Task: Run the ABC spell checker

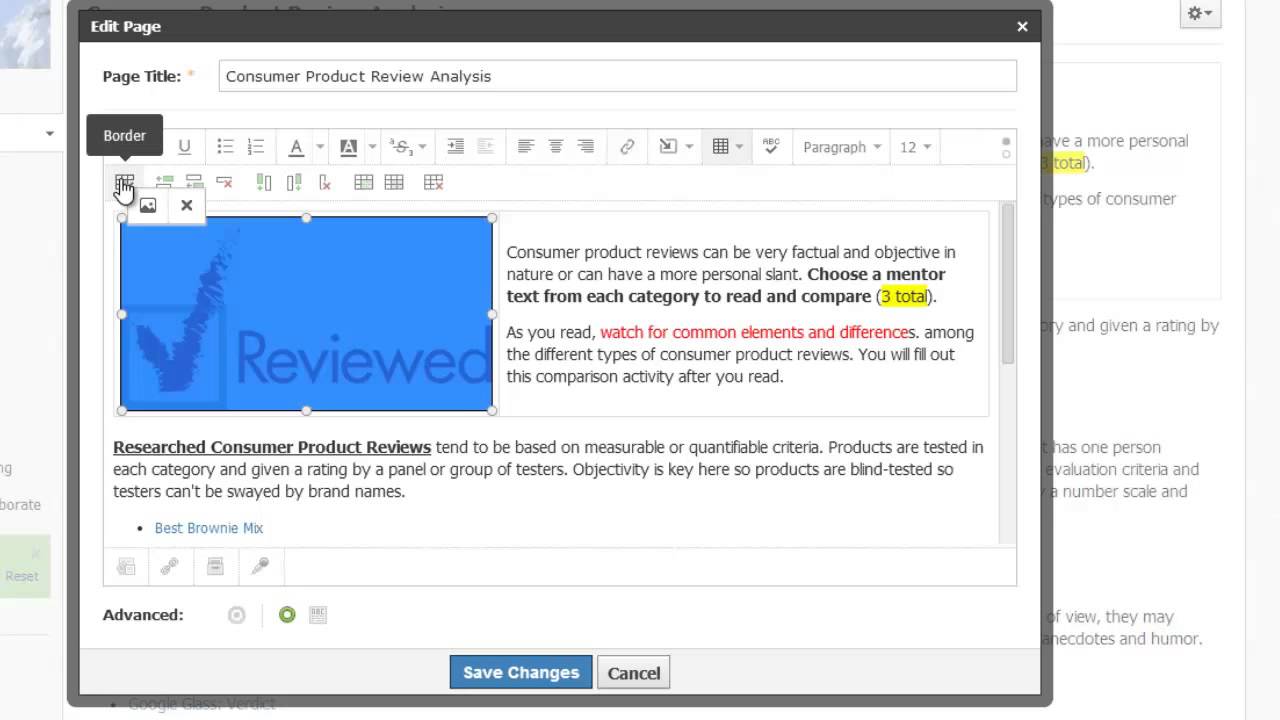Action: [x=771, y=146]
